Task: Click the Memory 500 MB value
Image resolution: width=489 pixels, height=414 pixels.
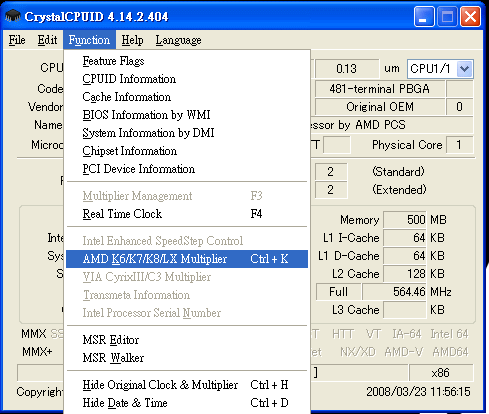Action: (x=405, y=220)
